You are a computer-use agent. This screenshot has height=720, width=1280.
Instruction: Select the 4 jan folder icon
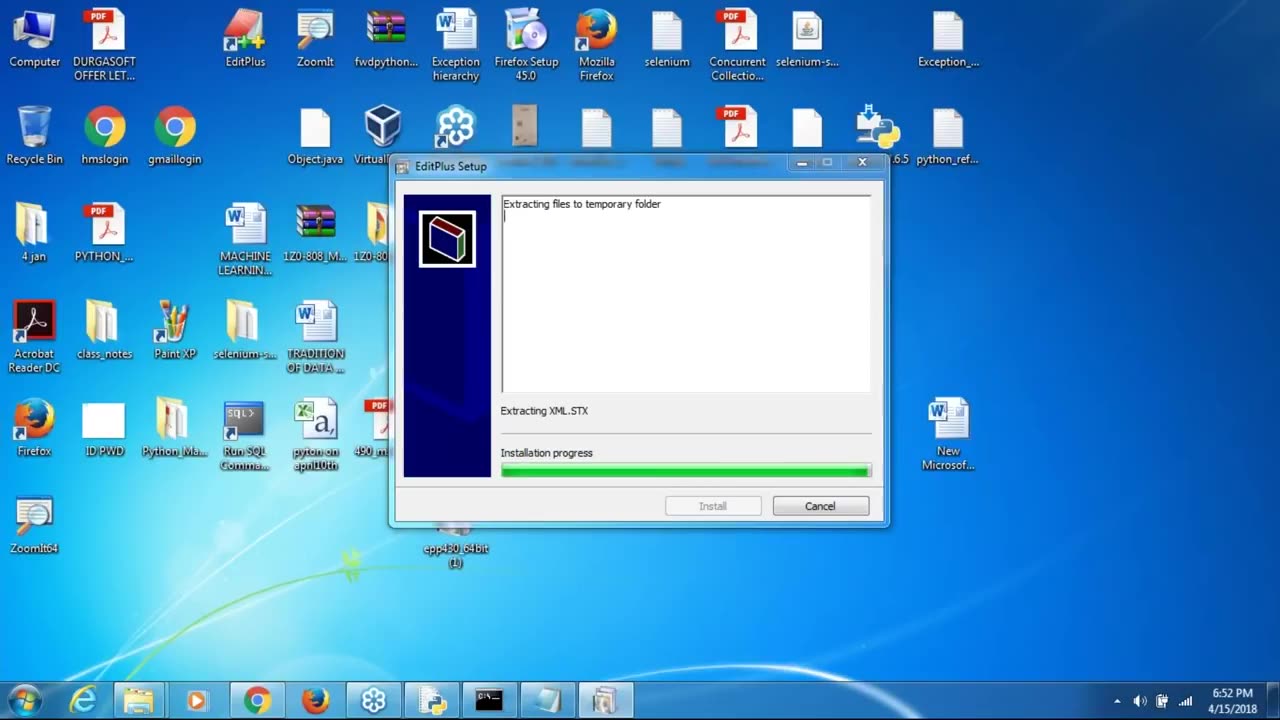[x=33, y=233]
